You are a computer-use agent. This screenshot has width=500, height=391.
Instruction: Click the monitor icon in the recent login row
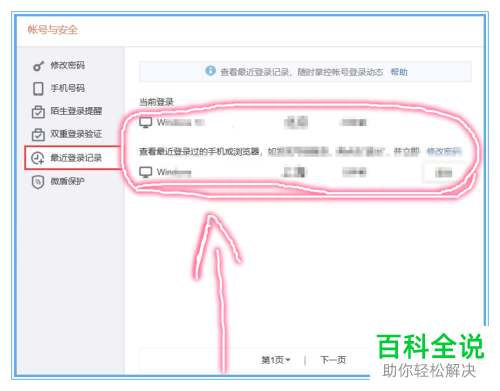(x=146, y=172)
